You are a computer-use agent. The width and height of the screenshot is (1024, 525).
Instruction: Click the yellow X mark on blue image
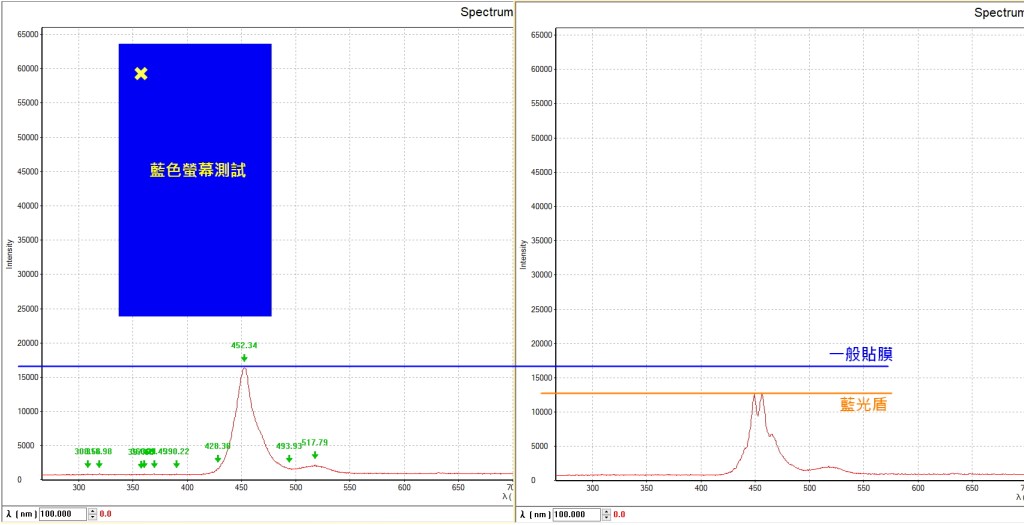pyautogui.click(x=141, y=73)
